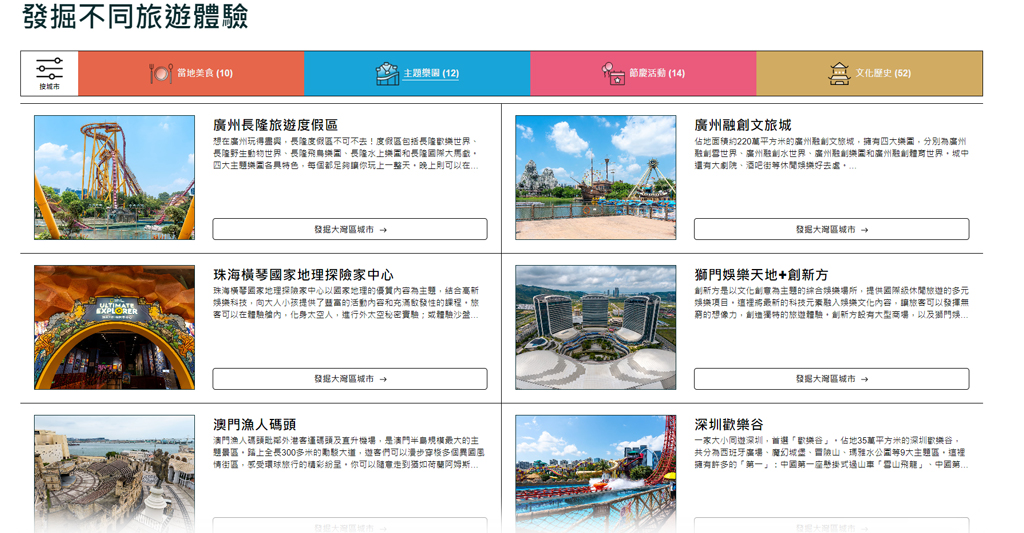
Task: Click the title 深圳歡樂谷
Action: [x=729, y=425]
